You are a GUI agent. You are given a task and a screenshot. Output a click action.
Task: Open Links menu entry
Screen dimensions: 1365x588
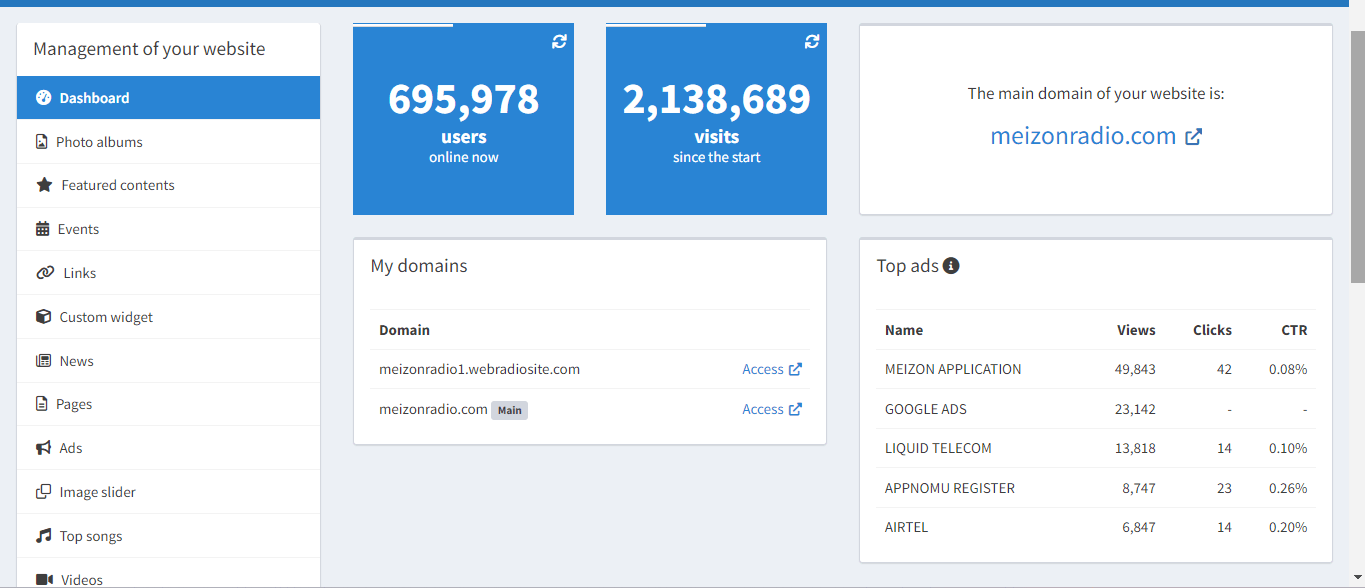(x=79, y=273)
